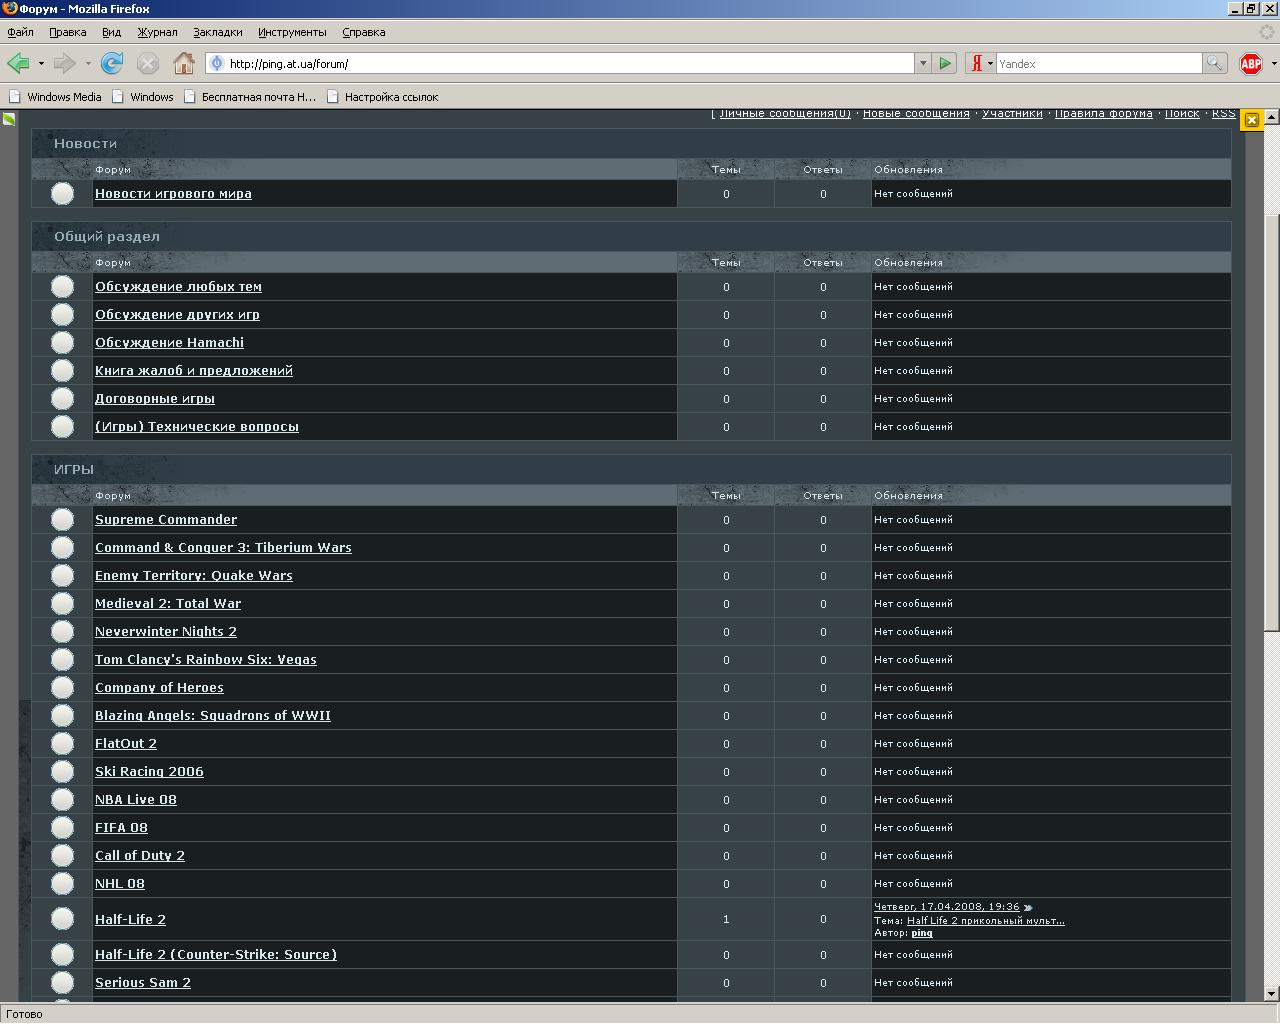
Task: Click the Forward navigation arrow
Action: click(65, 64)
